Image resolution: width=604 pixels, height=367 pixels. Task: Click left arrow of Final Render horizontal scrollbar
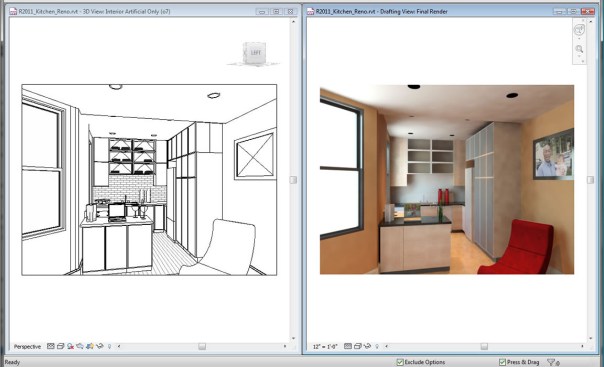click(386, 346)
